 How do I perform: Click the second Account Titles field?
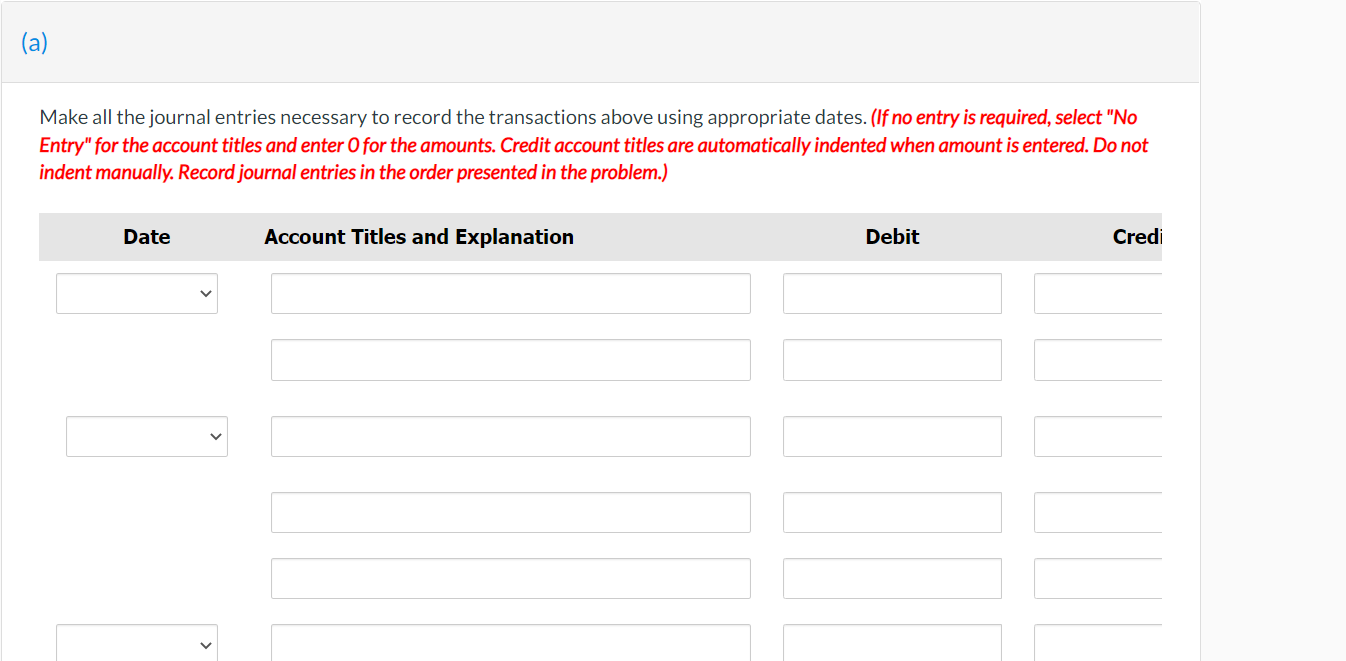pos(510,360)
